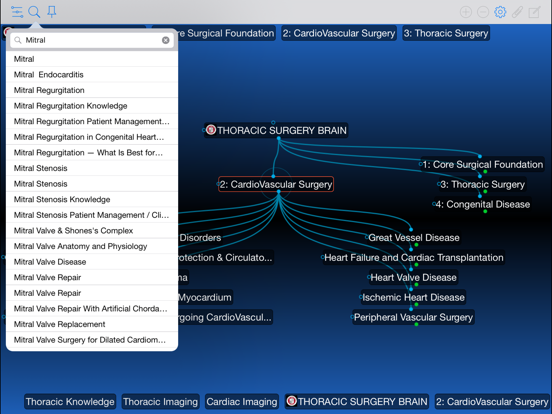Click the remove thought minus icon
Viewport: 552px width, 414px height.
(x=483, y=12)
